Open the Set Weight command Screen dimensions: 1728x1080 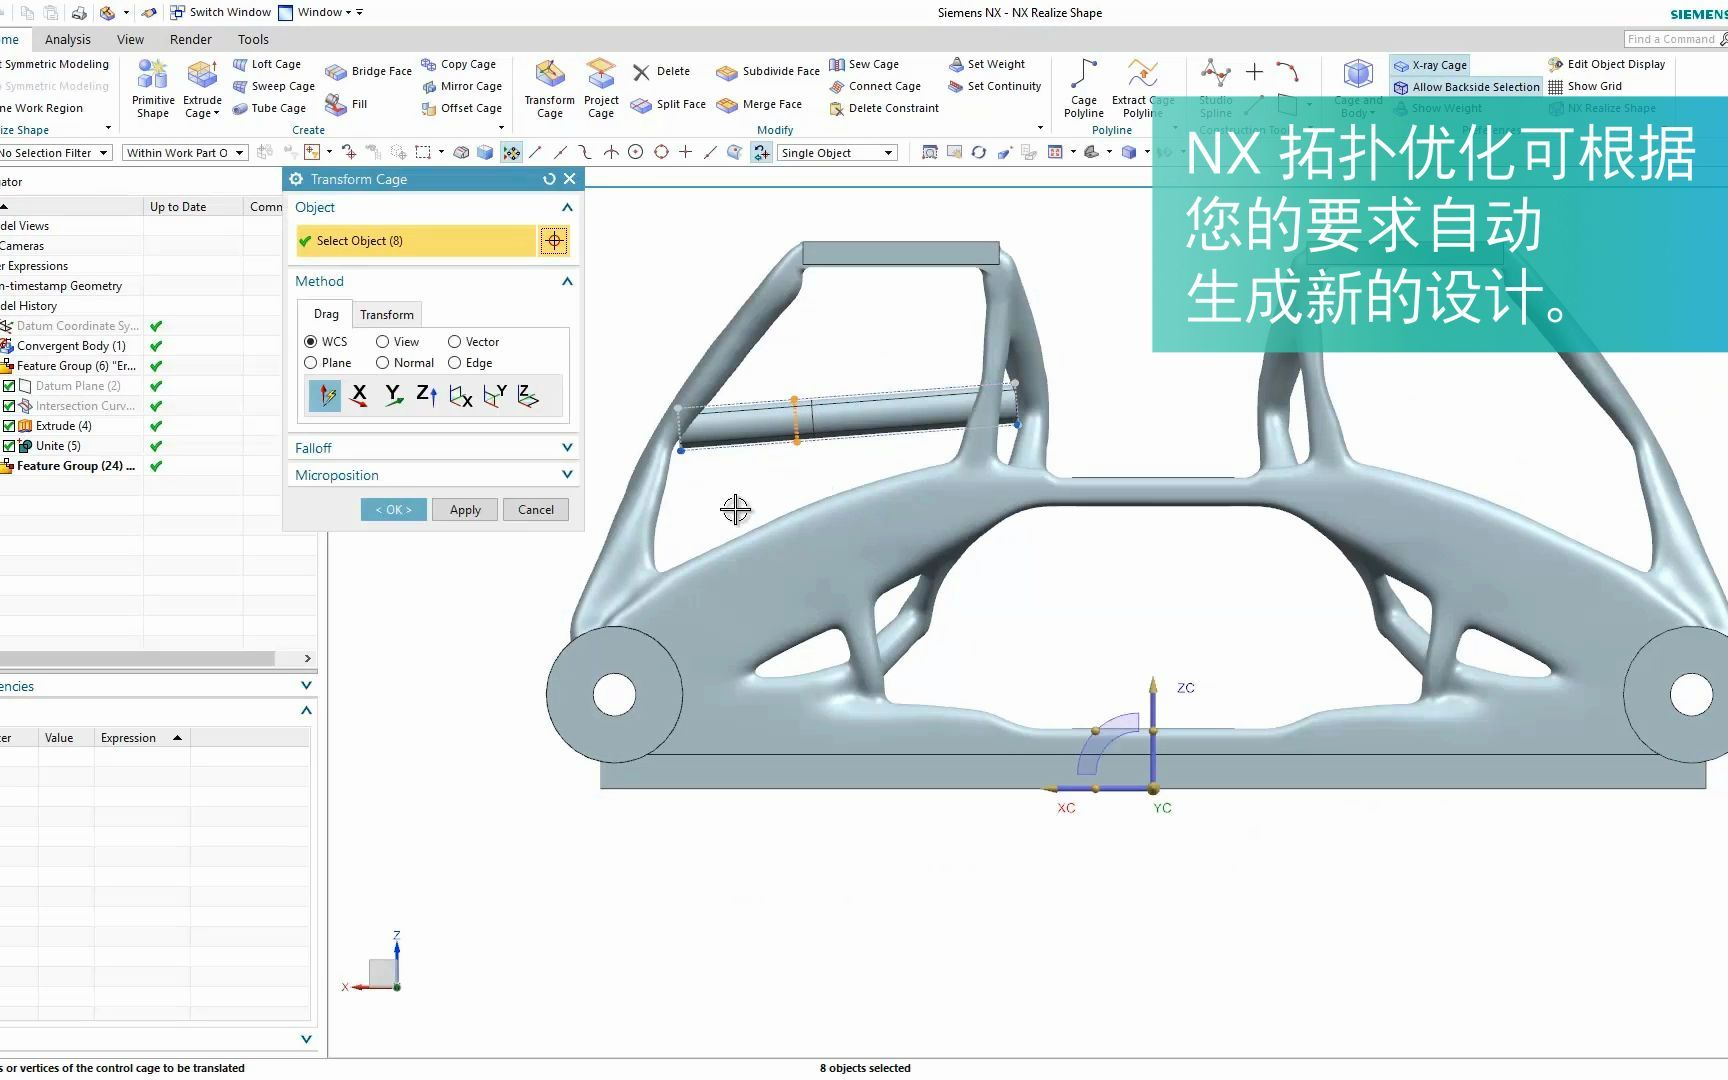(987, 64)
